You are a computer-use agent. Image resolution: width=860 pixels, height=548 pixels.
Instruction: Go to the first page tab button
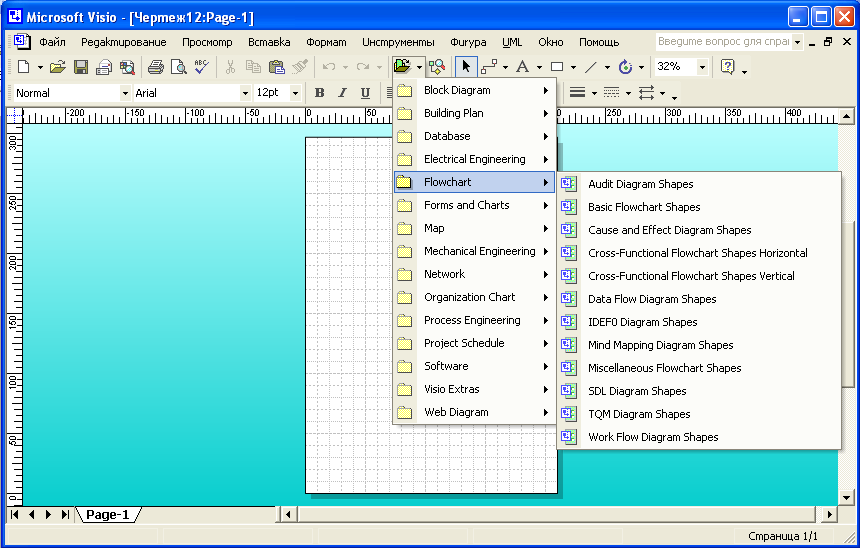pos(14,515)
